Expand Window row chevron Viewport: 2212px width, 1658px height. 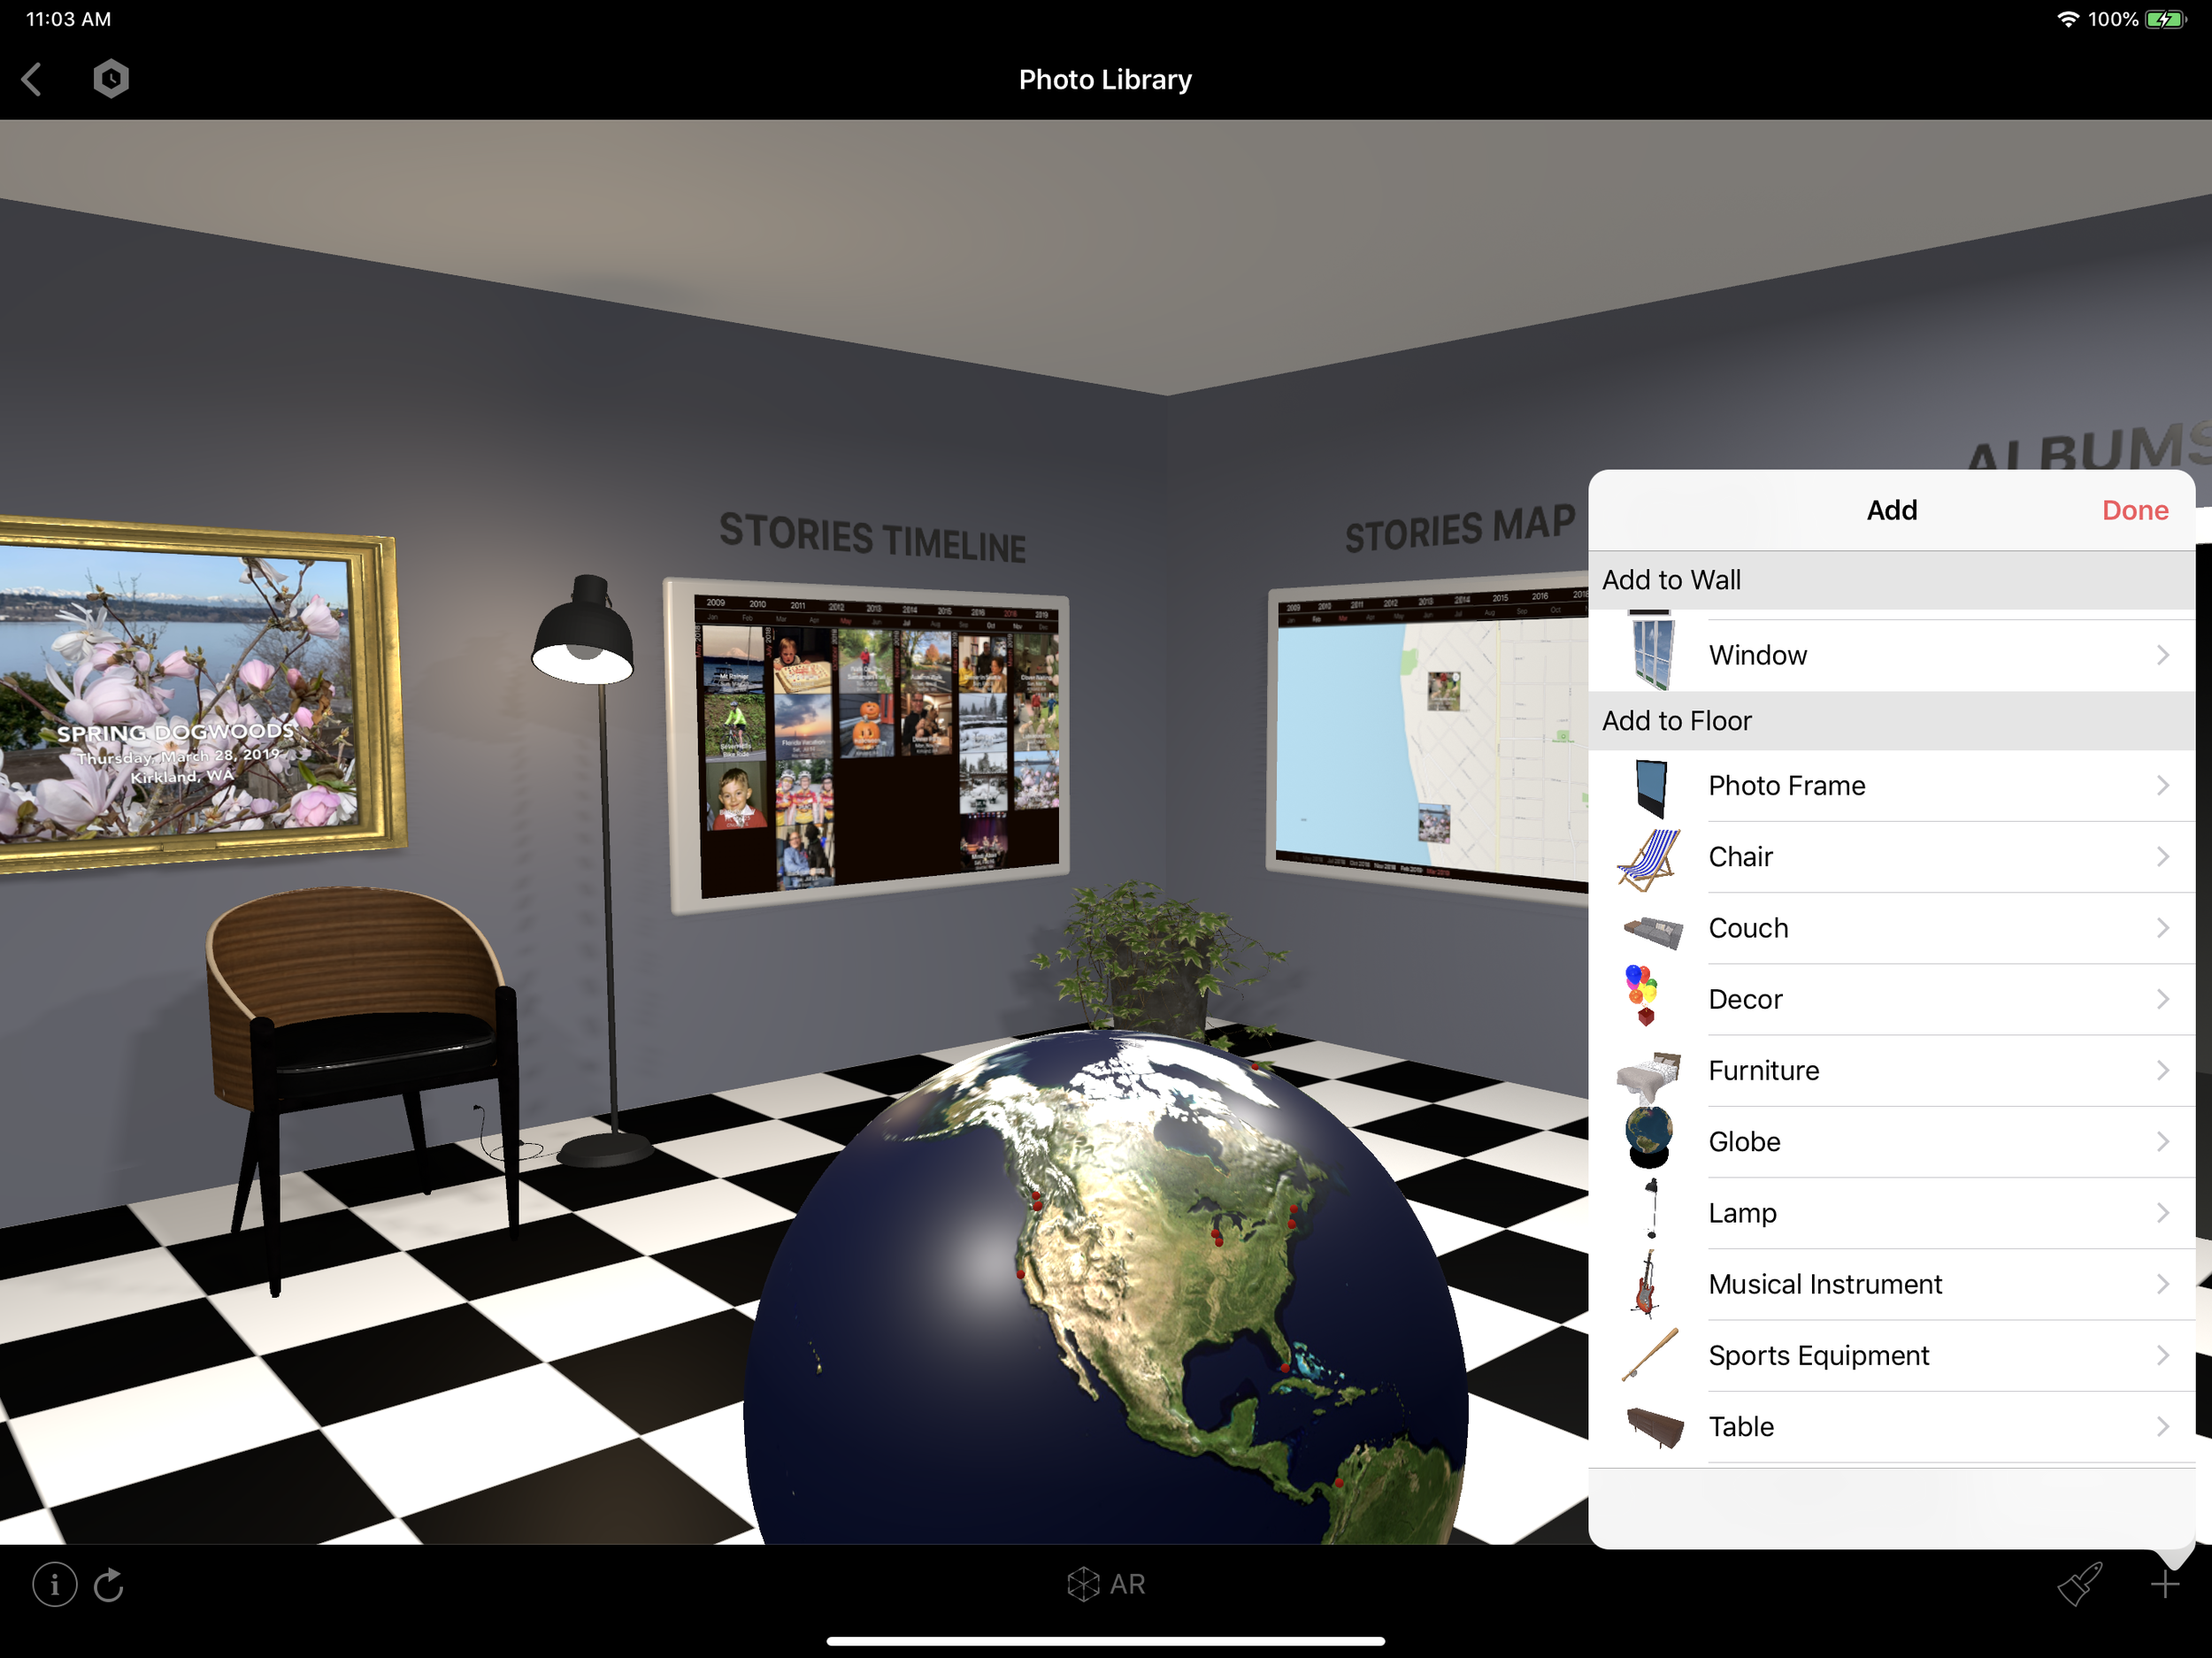point(2162,655)
